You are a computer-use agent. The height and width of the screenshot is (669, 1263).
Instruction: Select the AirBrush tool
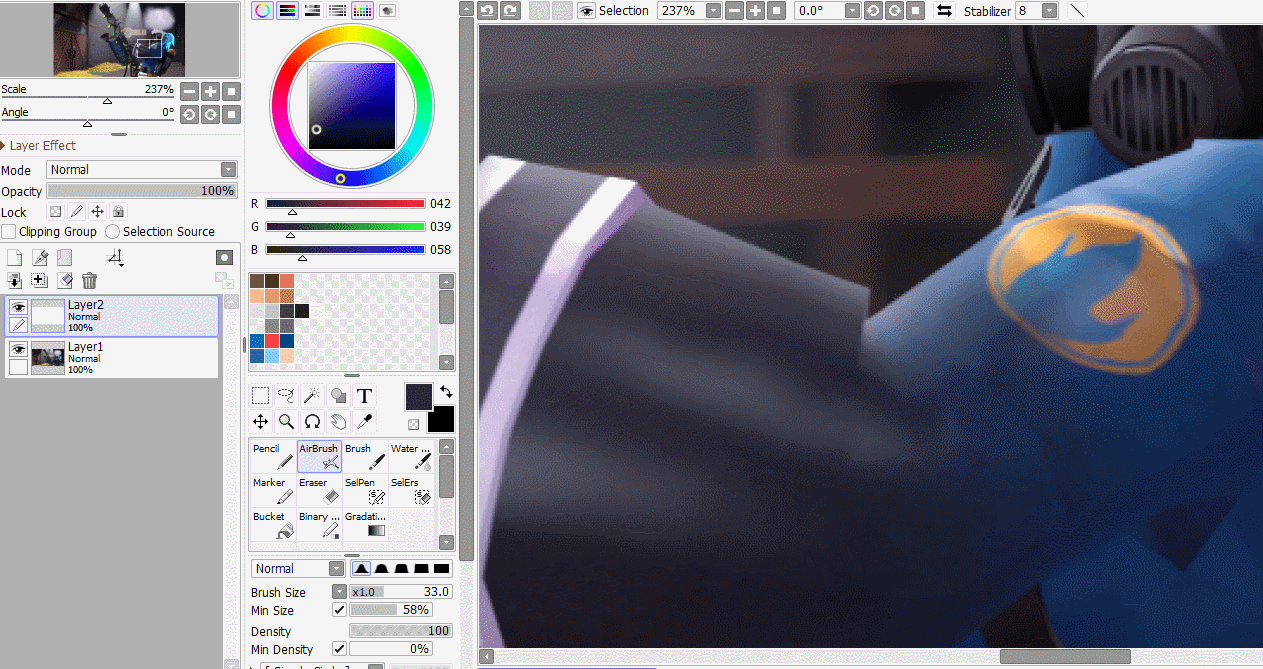(x=319, y=457)
